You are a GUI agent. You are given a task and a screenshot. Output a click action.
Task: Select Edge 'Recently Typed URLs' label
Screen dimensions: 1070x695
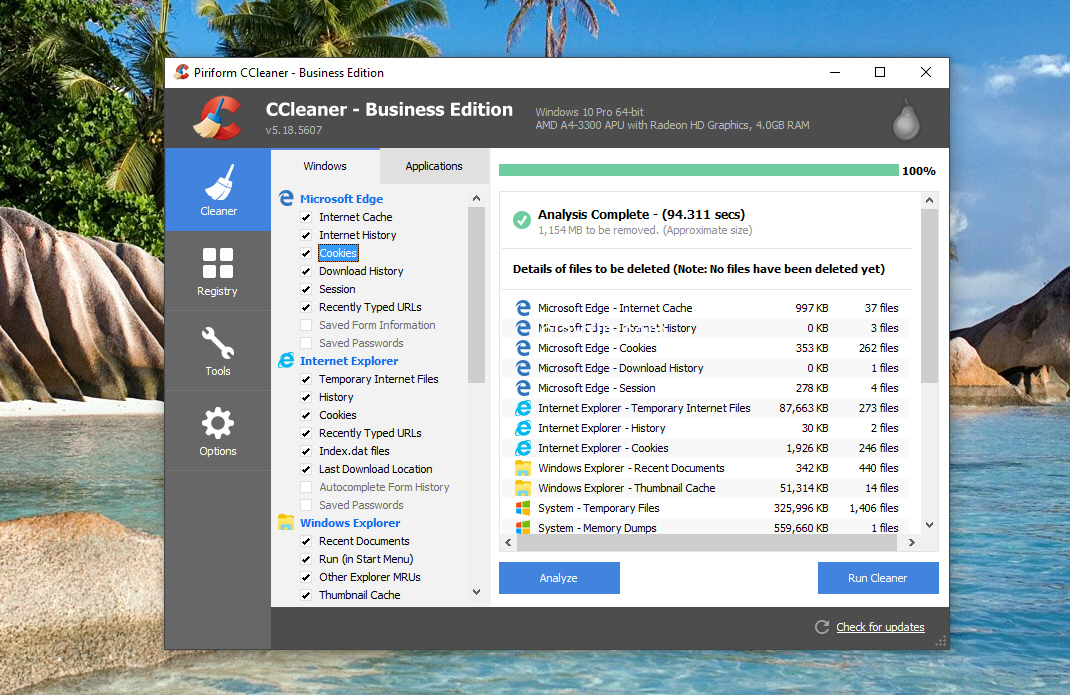pyautogui.click(x=370, y=307)
